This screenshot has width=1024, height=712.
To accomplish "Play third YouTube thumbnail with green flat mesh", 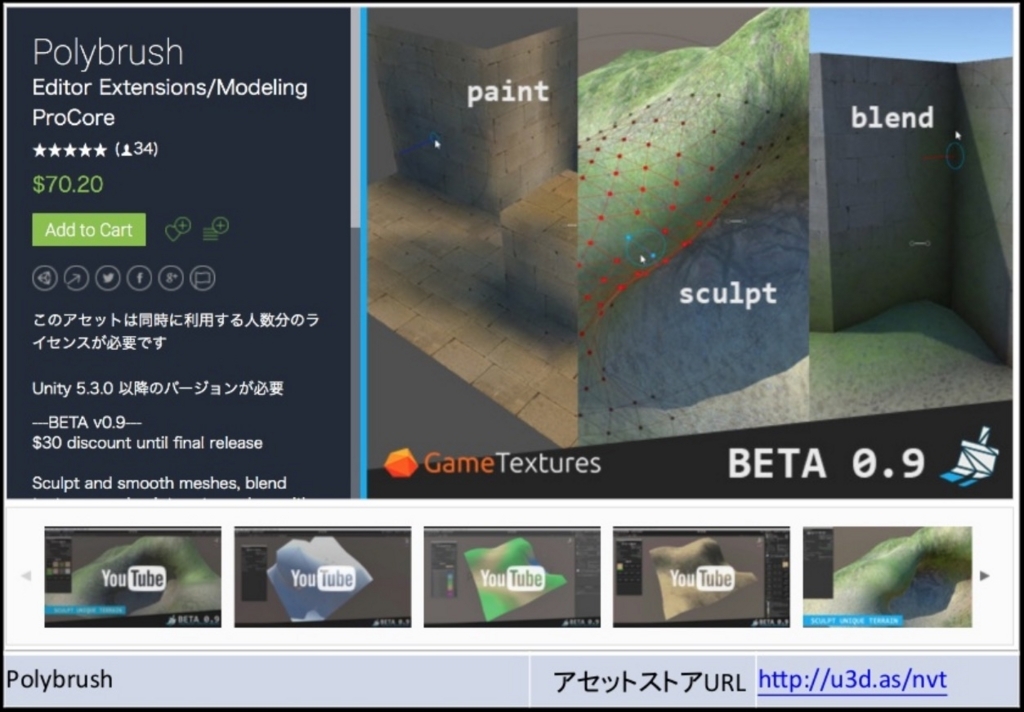I will (512, 577).
